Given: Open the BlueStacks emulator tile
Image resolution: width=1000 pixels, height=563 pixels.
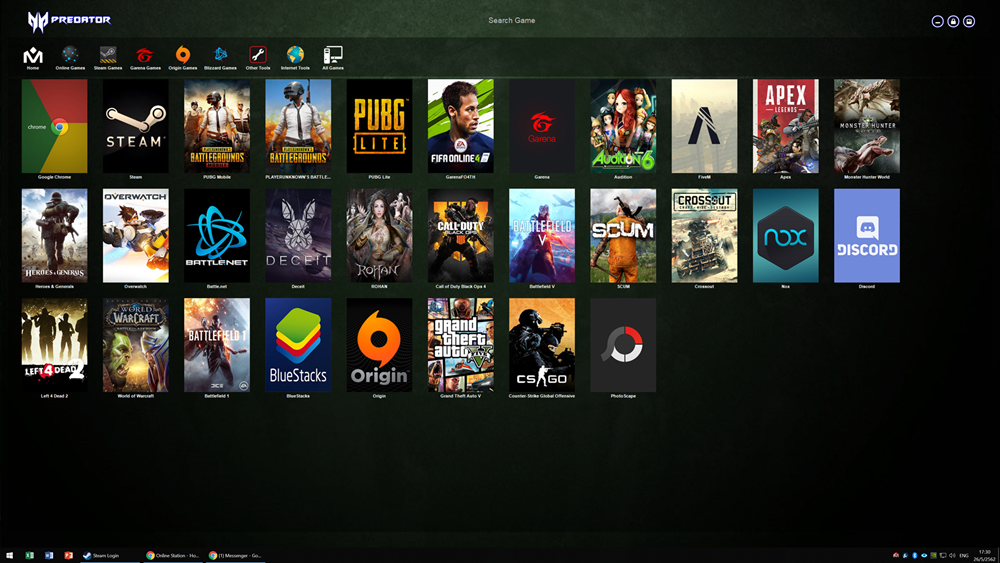Looking at the screenshot, I should coord(298,345).
